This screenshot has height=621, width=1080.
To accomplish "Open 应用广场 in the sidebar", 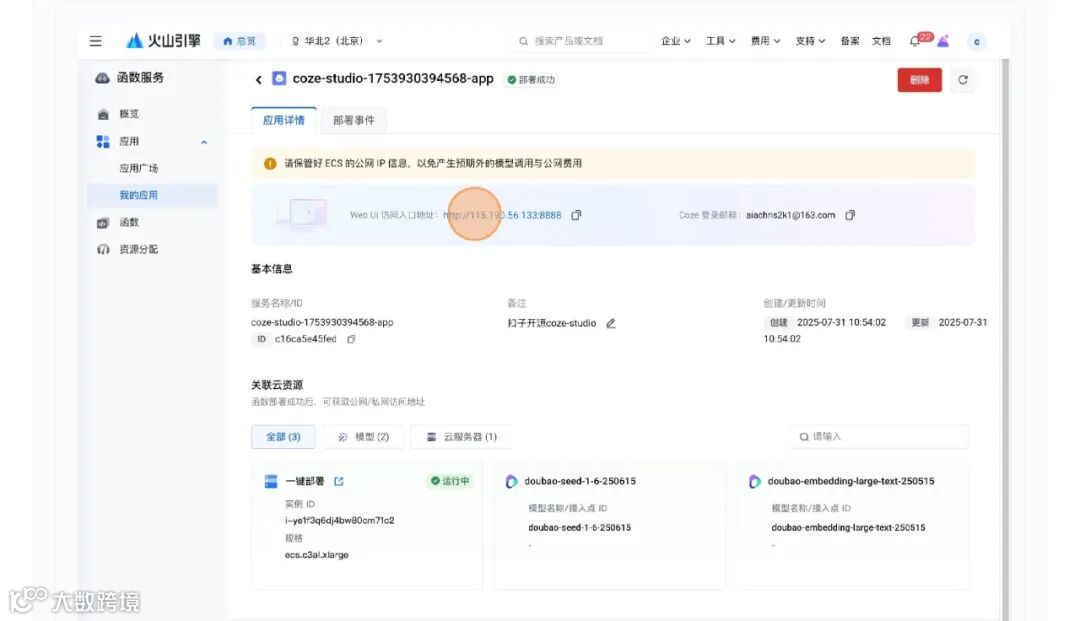I will (x=138, y=168).
